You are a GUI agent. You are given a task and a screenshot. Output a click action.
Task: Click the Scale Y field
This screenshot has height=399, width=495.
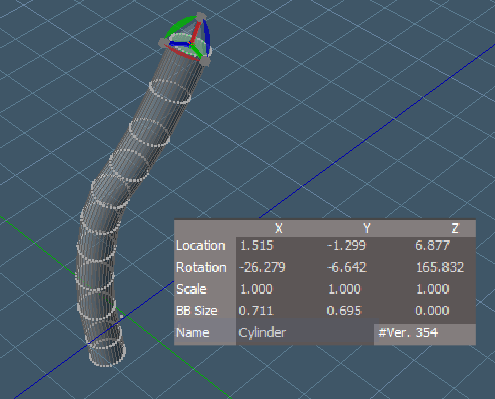345,289
